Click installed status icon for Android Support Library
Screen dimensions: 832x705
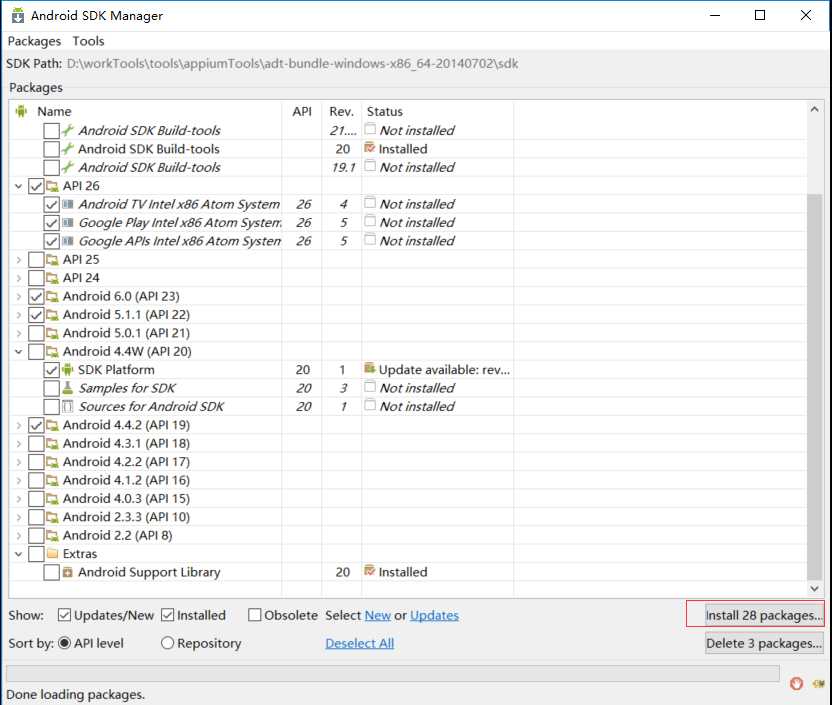click(x=370, y=571)
